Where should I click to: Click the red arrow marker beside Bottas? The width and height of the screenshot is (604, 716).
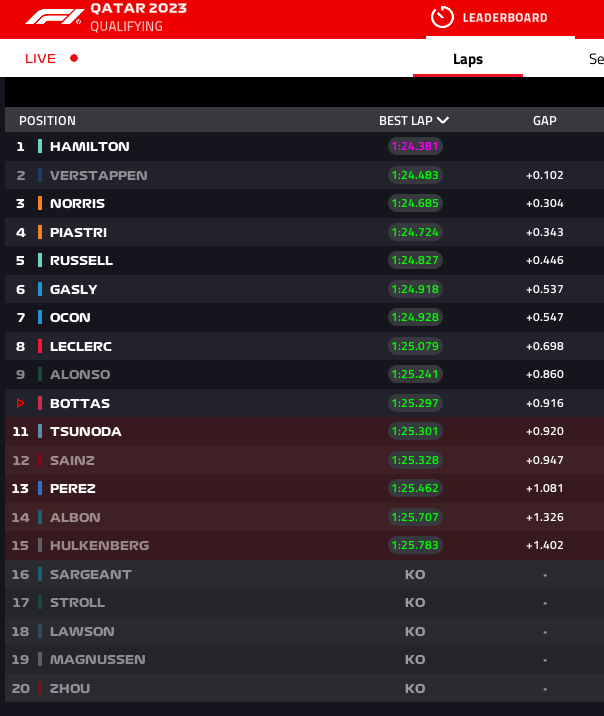click(20, 403)
